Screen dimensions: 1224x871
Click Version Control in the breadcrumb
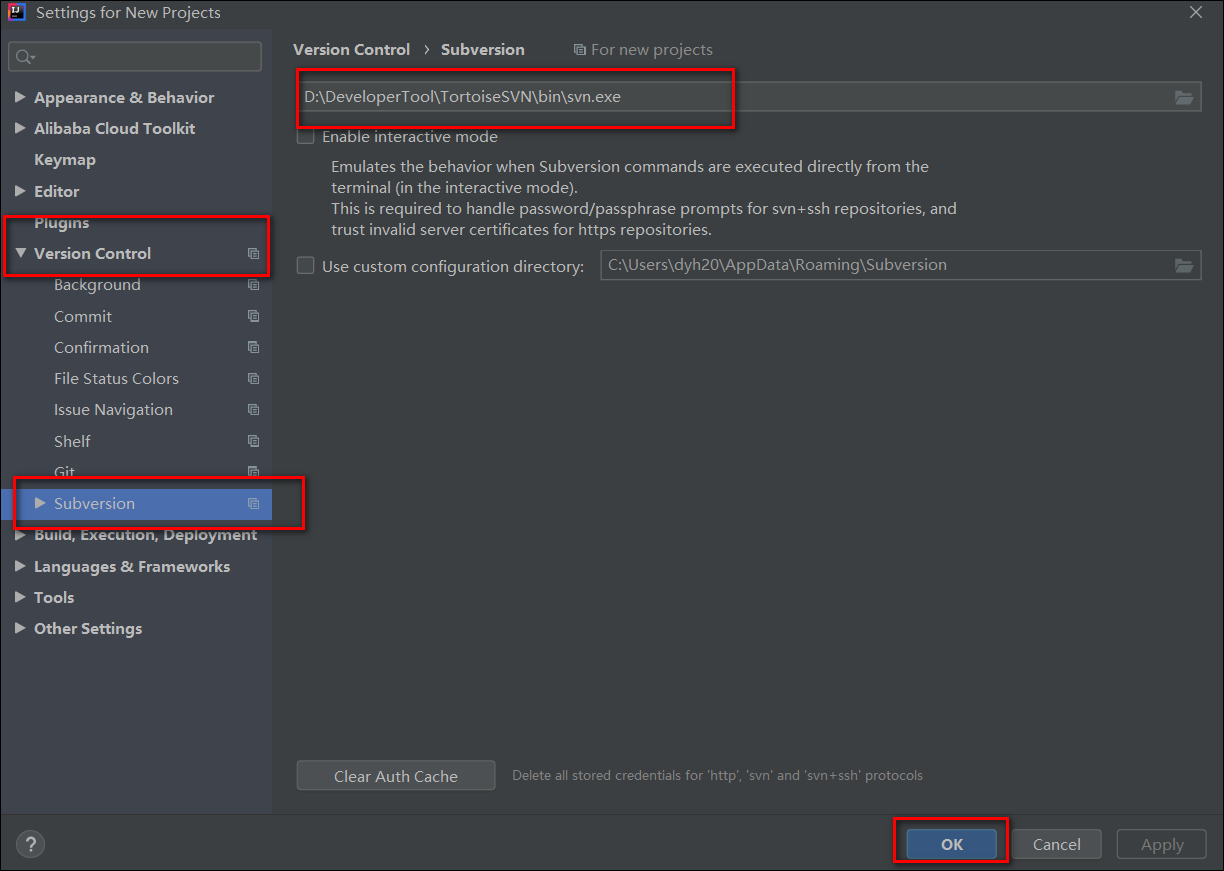351,50
